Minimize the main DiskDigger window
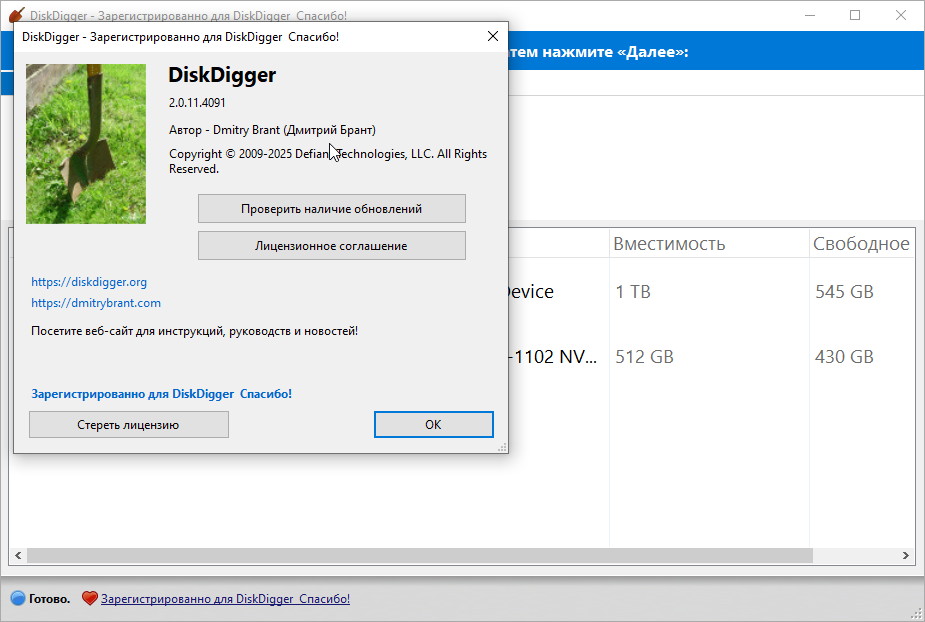925x622 pixels. pos(810,15)
